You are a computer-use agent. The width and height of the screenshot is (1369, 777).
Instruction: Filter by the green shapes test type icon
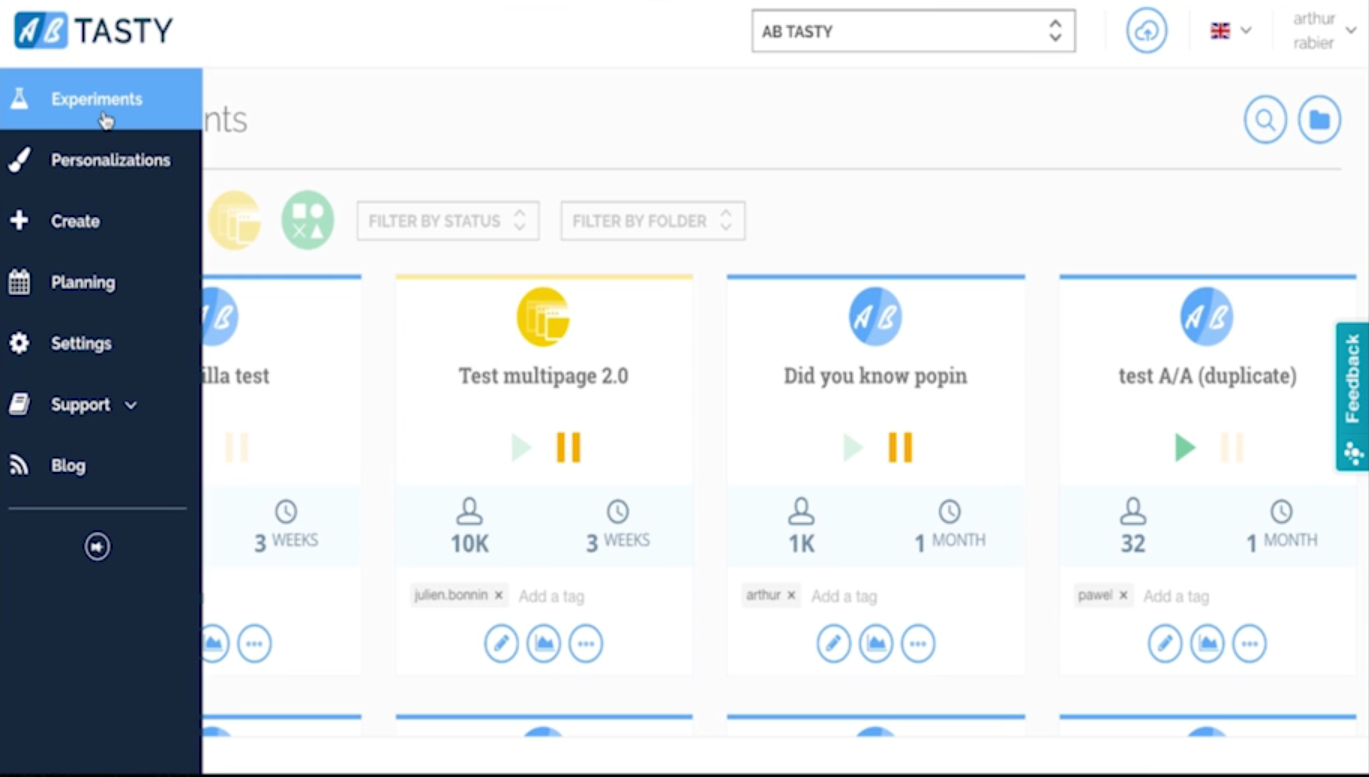click(x=307, y=220)
